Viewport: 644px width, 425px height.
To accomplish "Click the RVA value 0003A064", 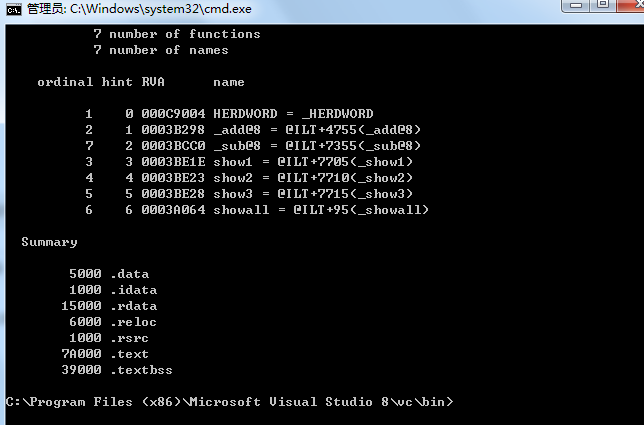I will tap(173, 210).
